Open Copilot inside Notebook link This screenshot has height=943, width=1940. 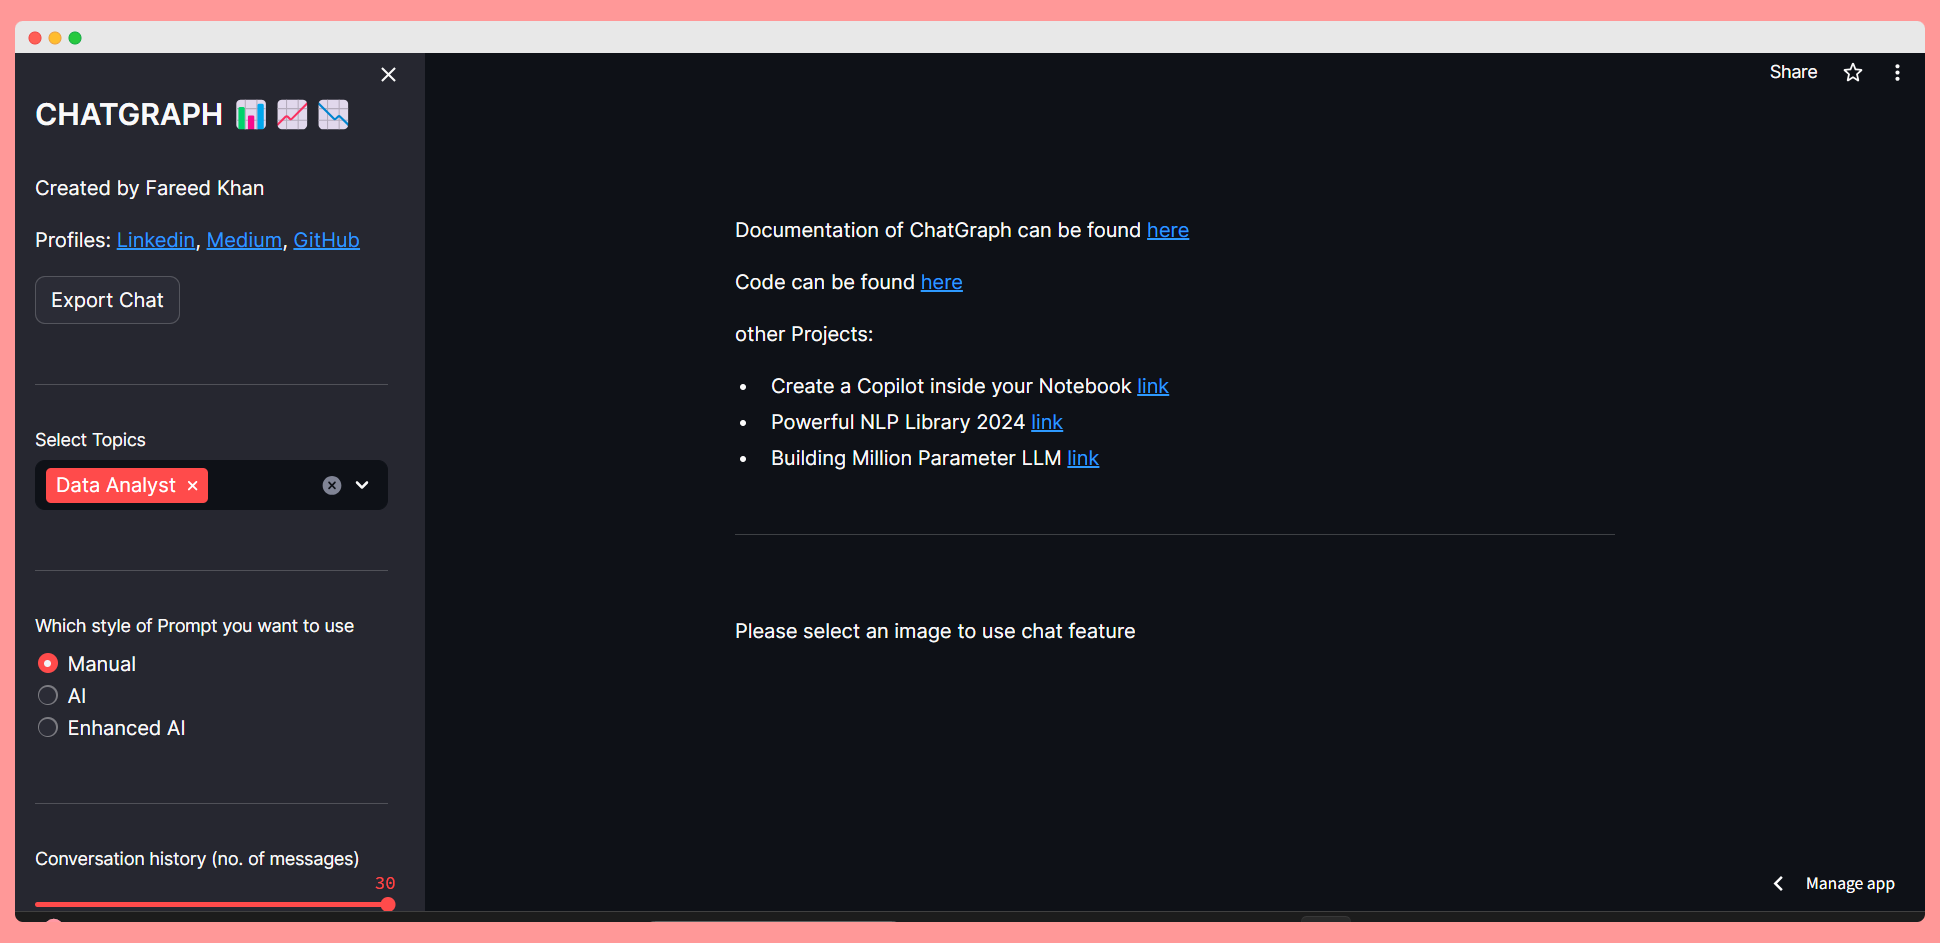[x=1153, y=386]
